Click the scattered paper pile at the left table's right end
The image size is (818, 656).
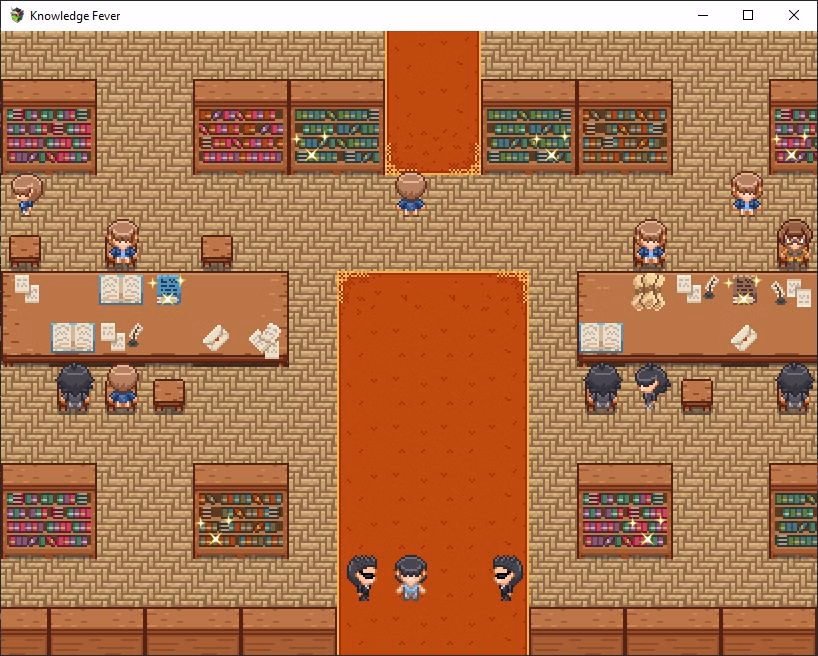266,340
